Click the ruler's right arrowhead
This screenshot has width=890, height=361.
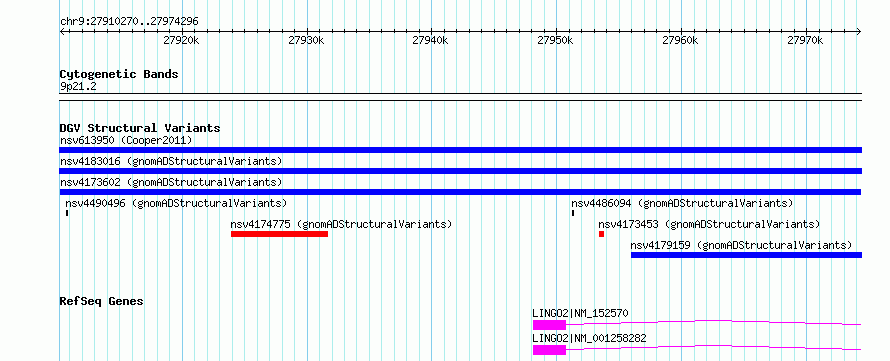pos(859,32)
